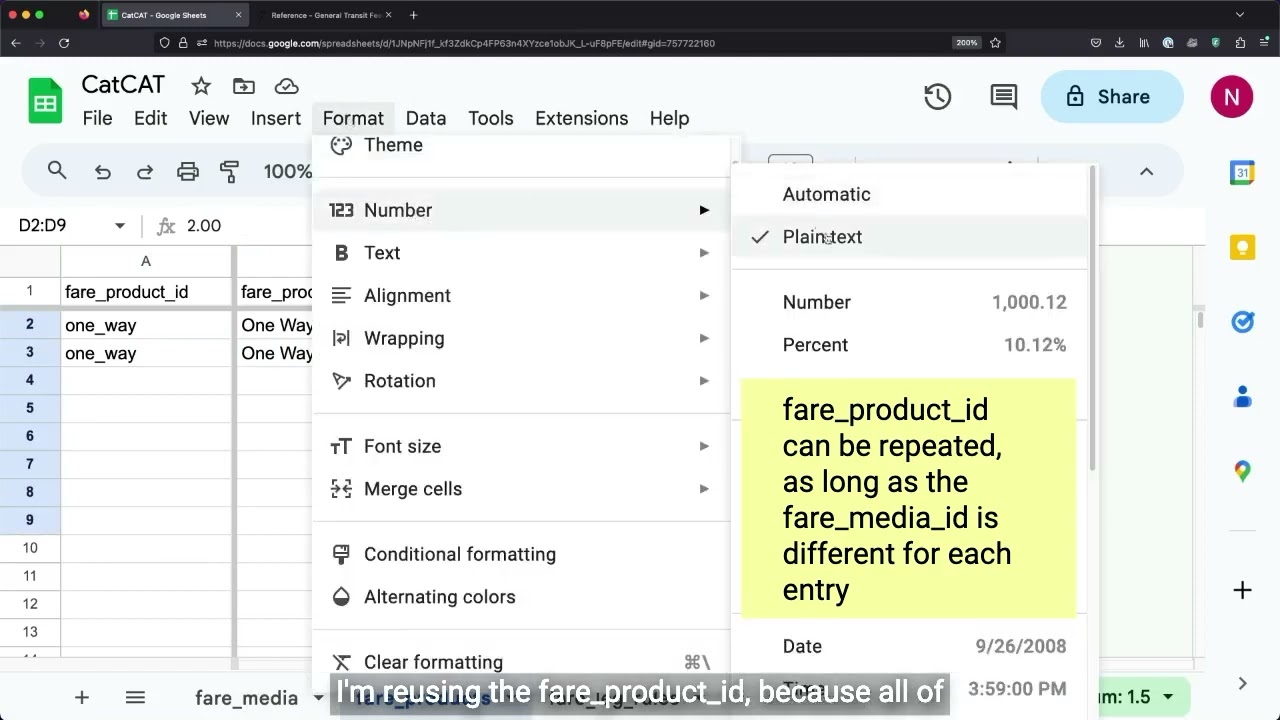Open the Firefox extensions icon
This screenshot has width=1280, height=720.
(x=1240, y=43)
